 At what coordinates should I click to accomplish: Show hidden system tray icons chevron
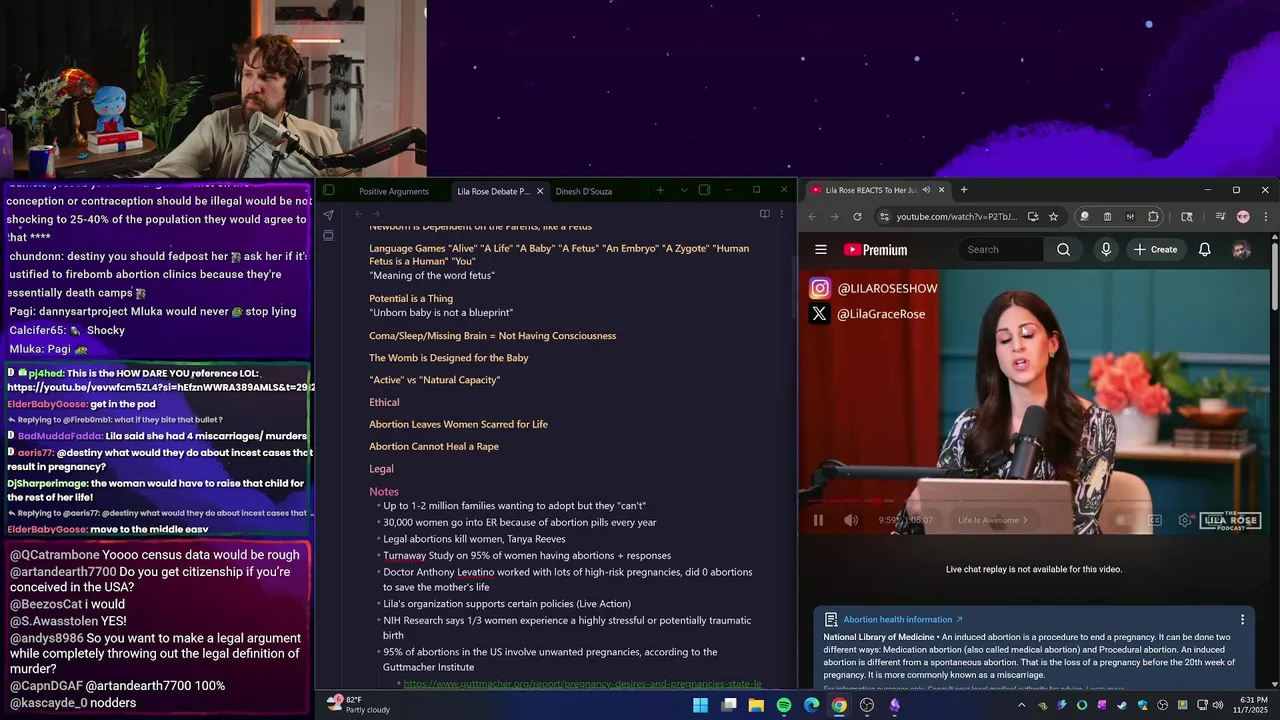pos(1022,705)
